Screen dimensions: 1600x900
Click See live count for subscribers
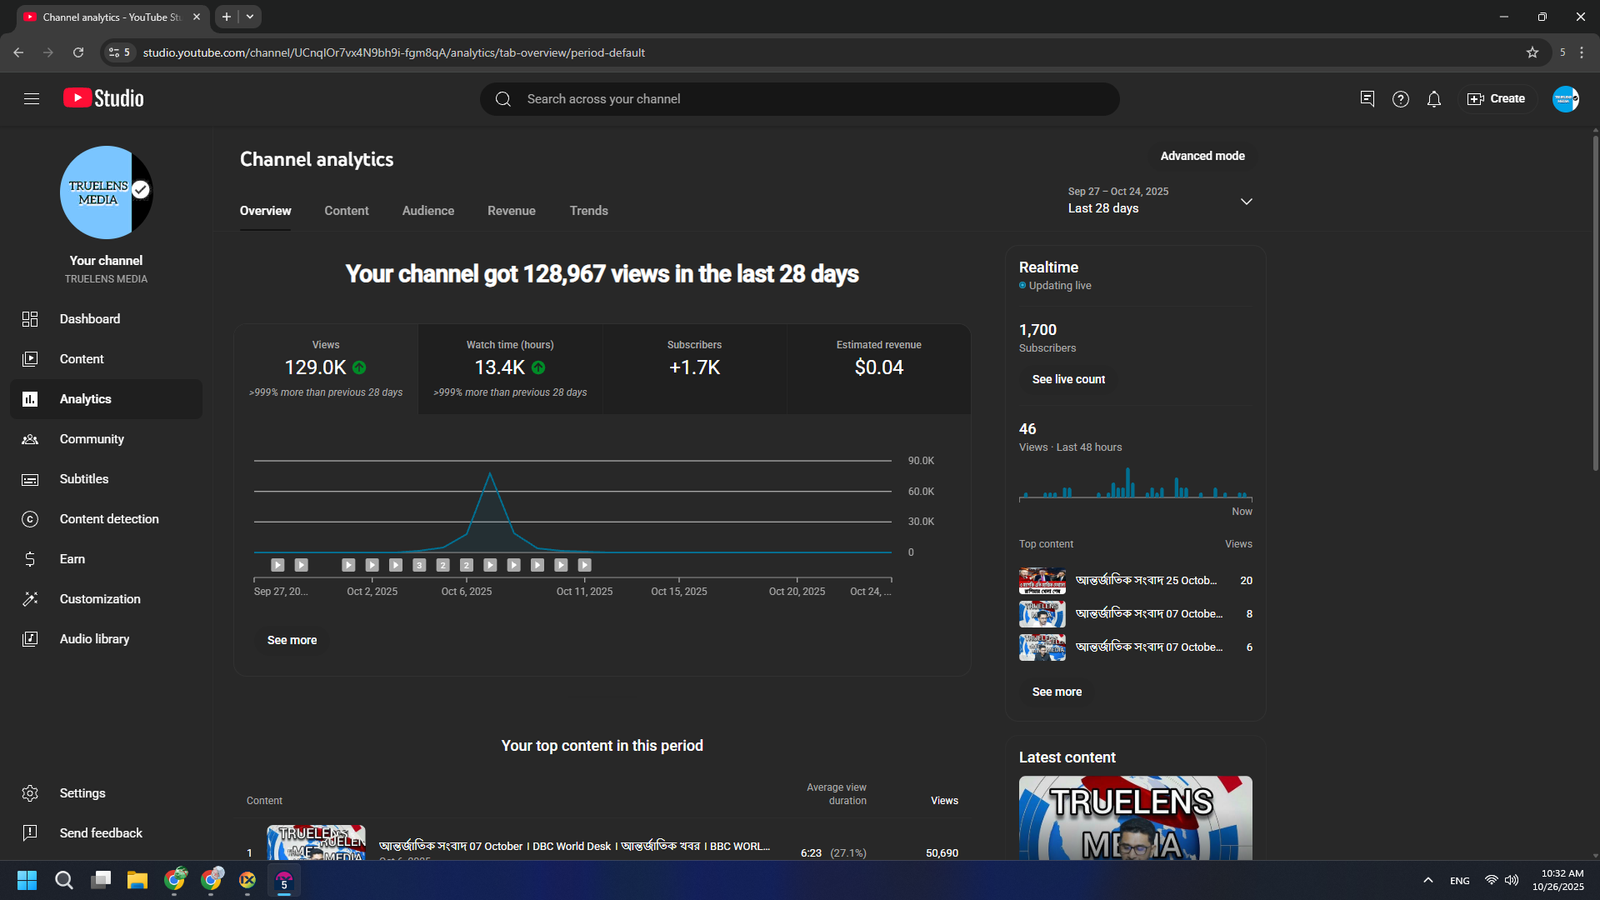tap(1068, 380)
